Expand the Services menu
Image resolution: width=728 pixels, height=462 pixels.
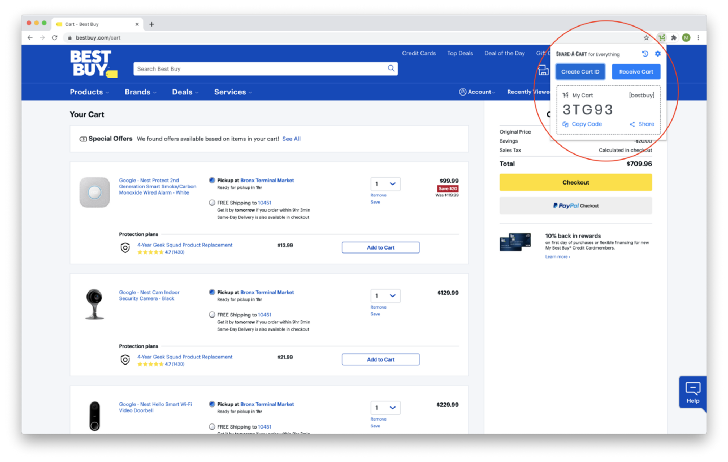[233, 92]
